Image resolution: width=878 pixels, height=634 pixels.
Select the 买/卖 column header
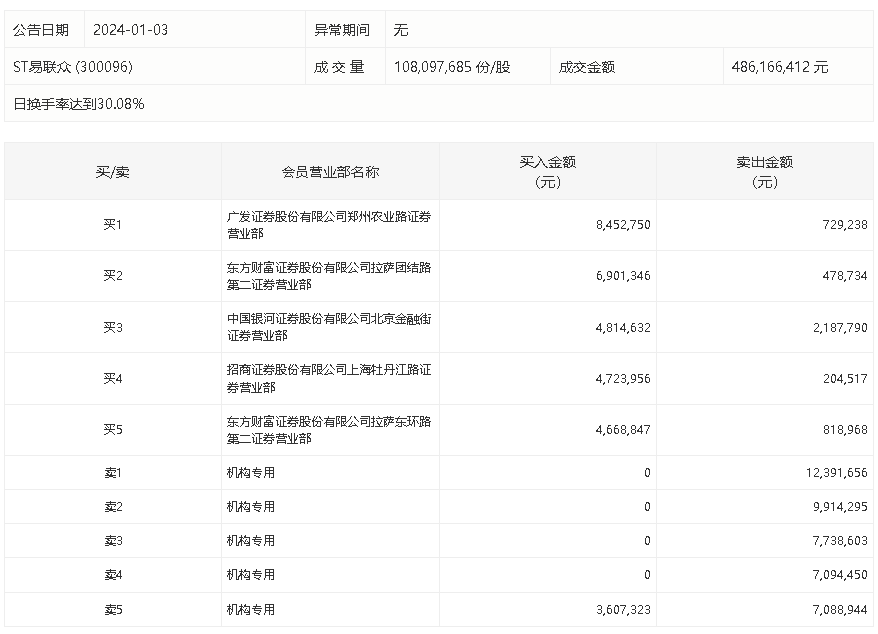coord(112,171)
